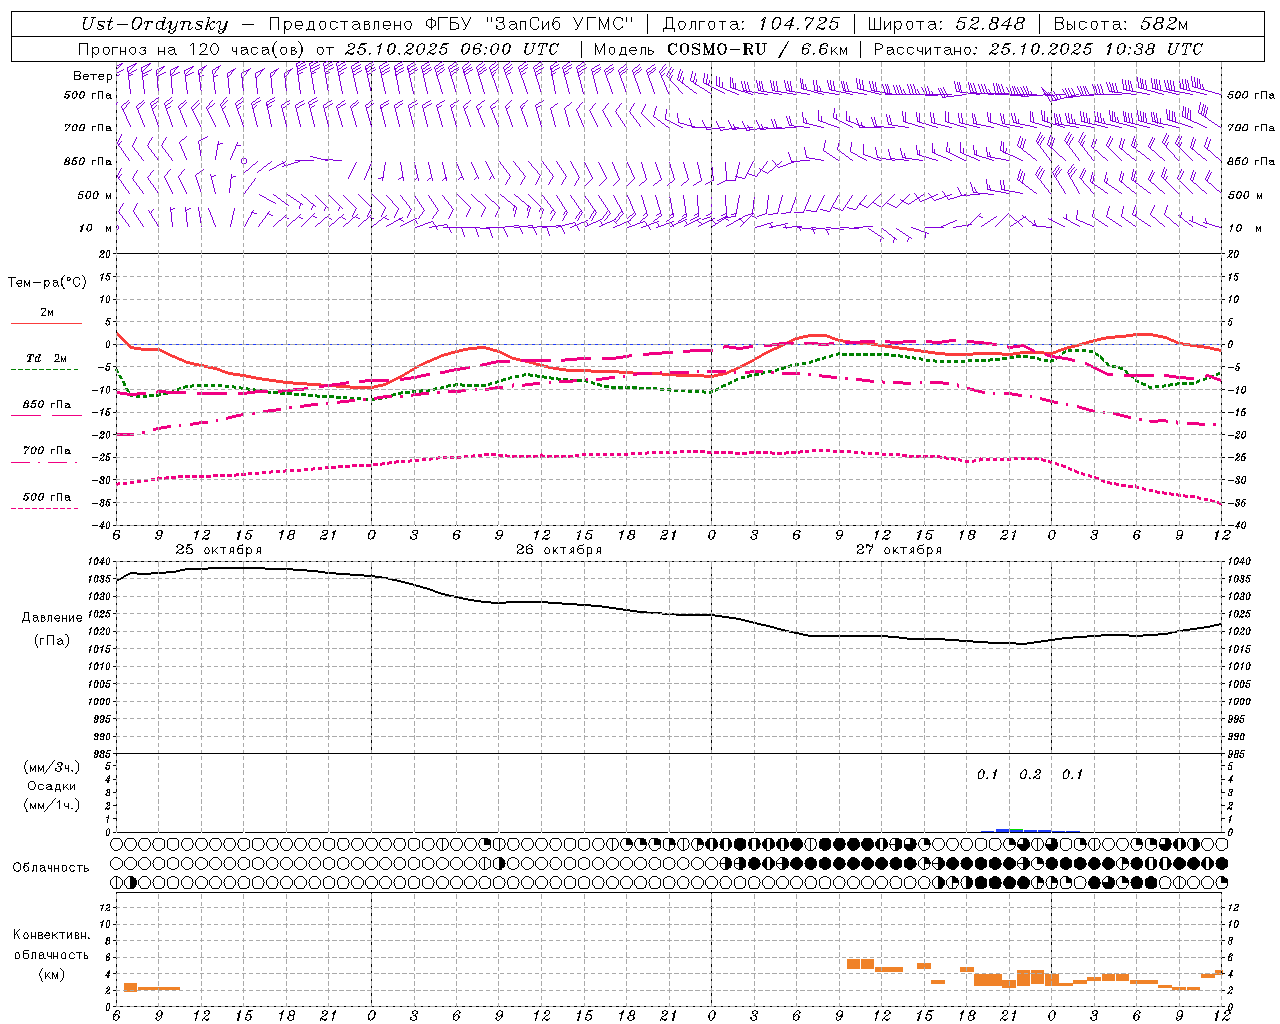Click the 0.2 precipitation amount value
Viewport: 1280px width, 1024px height.
(1030, 775)
